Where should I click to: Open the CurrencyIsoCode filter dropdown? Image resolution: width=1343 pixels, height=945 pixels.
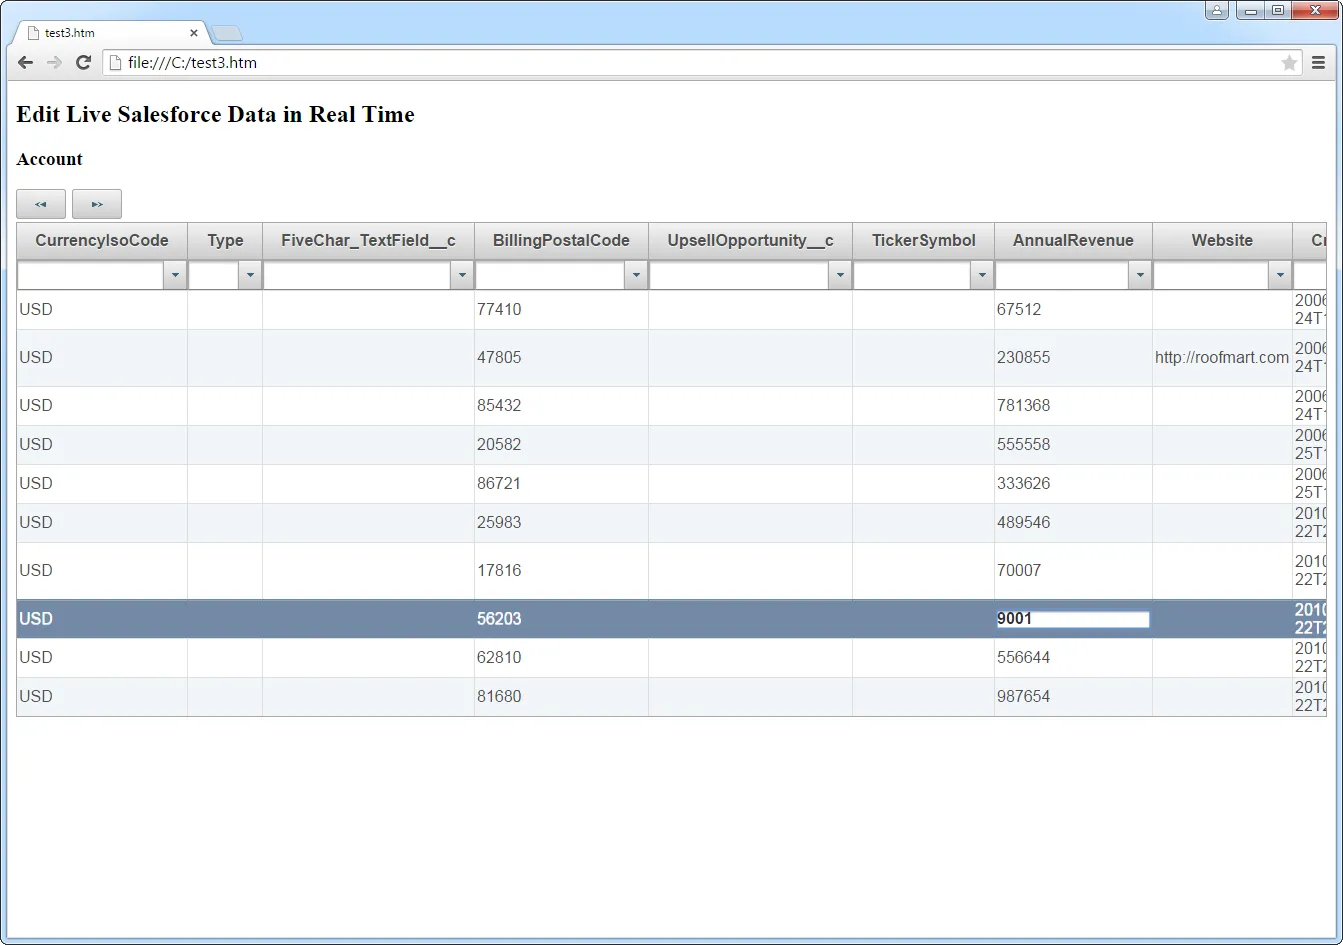click(x=176, y=274)
